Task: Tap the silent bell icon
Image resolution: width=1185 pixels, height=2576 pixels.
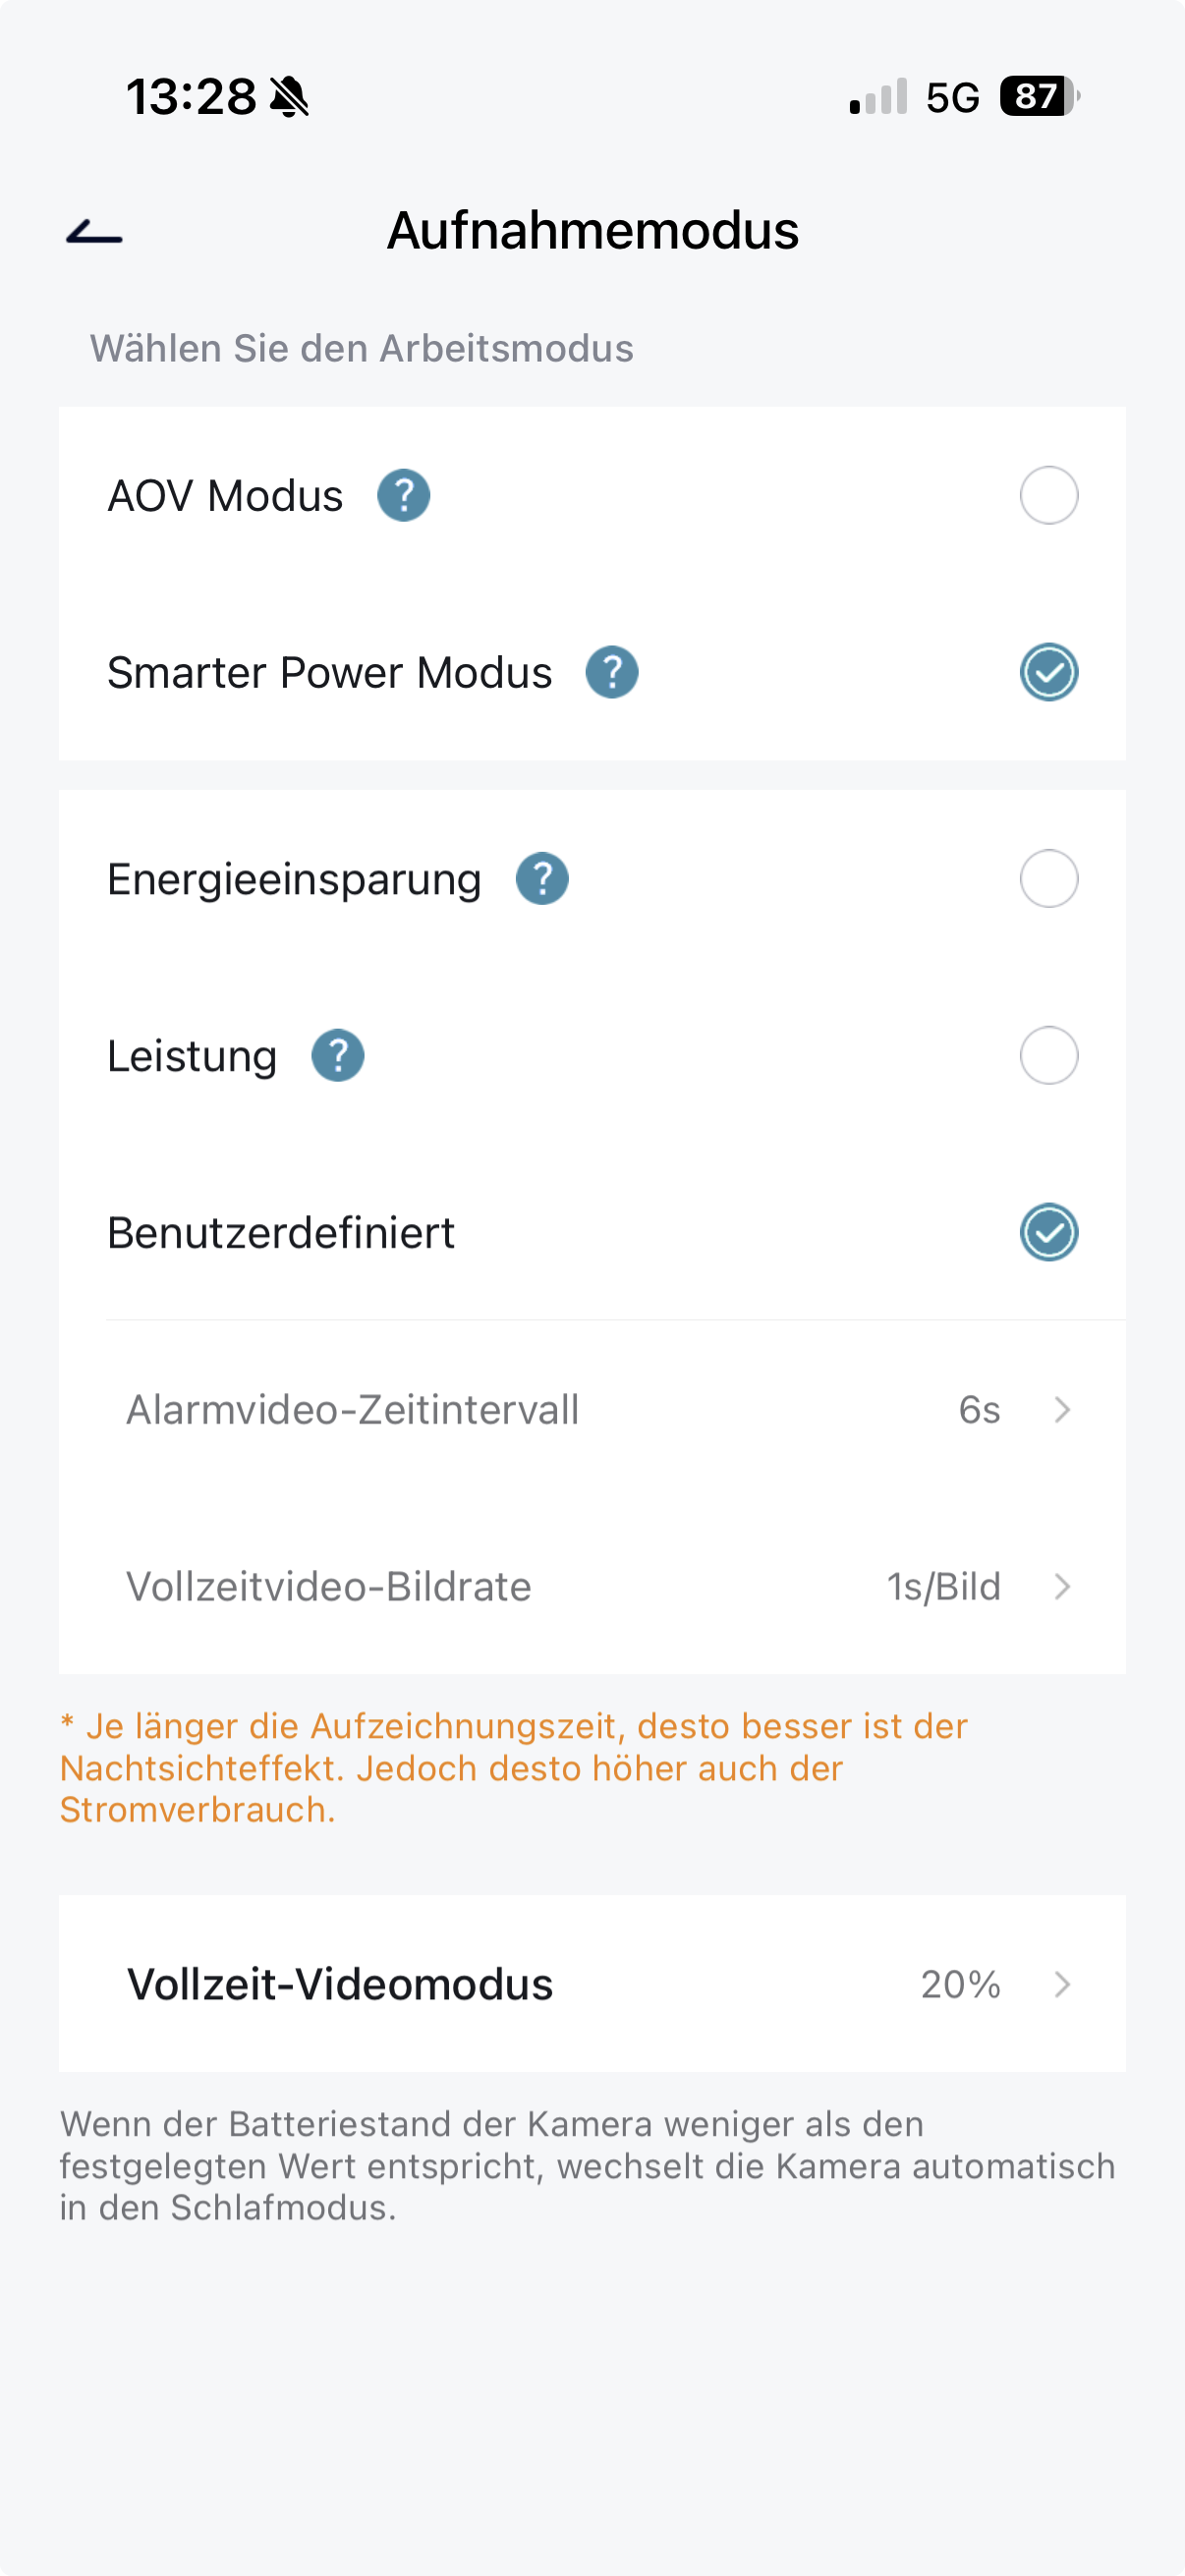Action: pos(290,97)
